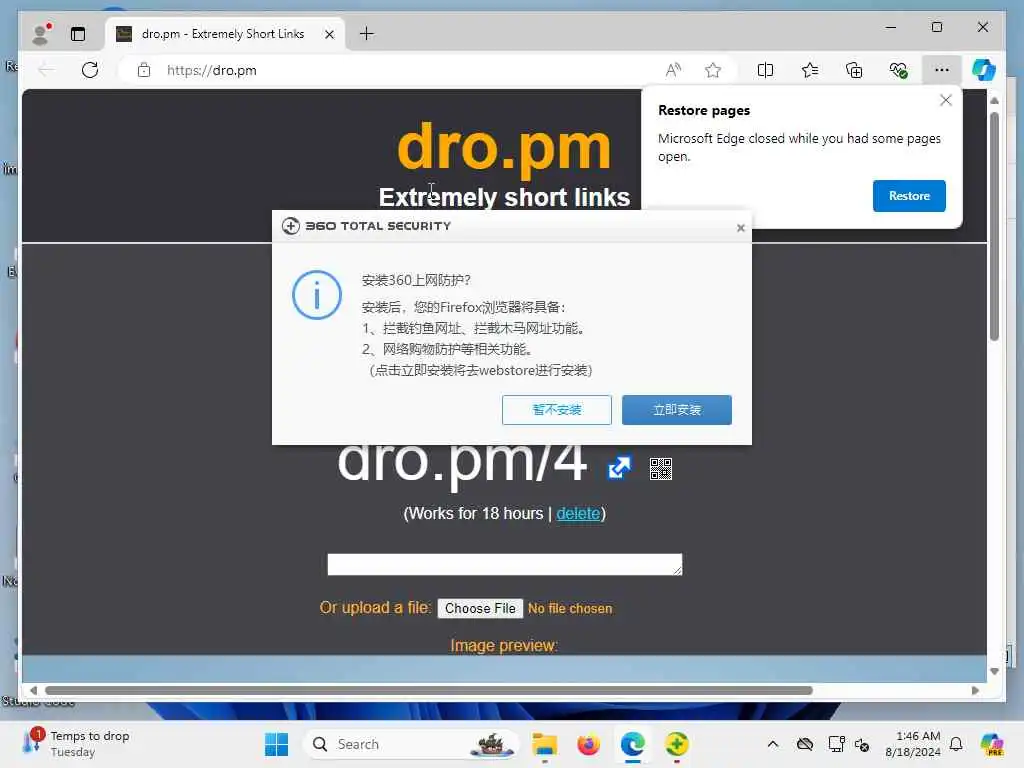Click the dro.pm orange heading
This screenshot has height=768, width=1024.
pos(504,148)
